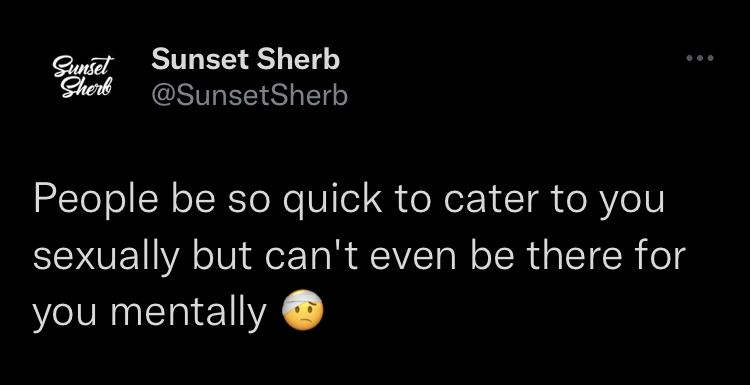Open the Sunset Sherb profile avatar
750x385 pixels.
tap(83, 77)
